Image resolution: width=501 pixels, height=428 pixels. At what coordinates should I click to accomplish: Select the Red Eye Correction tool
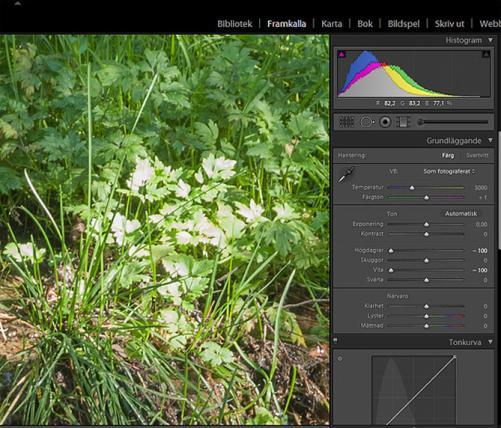(385, 122)
